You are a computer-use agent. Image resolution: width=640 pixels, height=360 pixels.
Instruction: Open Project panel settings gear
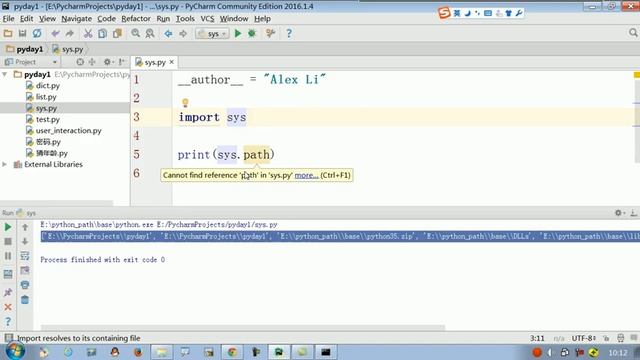(107, 62)
